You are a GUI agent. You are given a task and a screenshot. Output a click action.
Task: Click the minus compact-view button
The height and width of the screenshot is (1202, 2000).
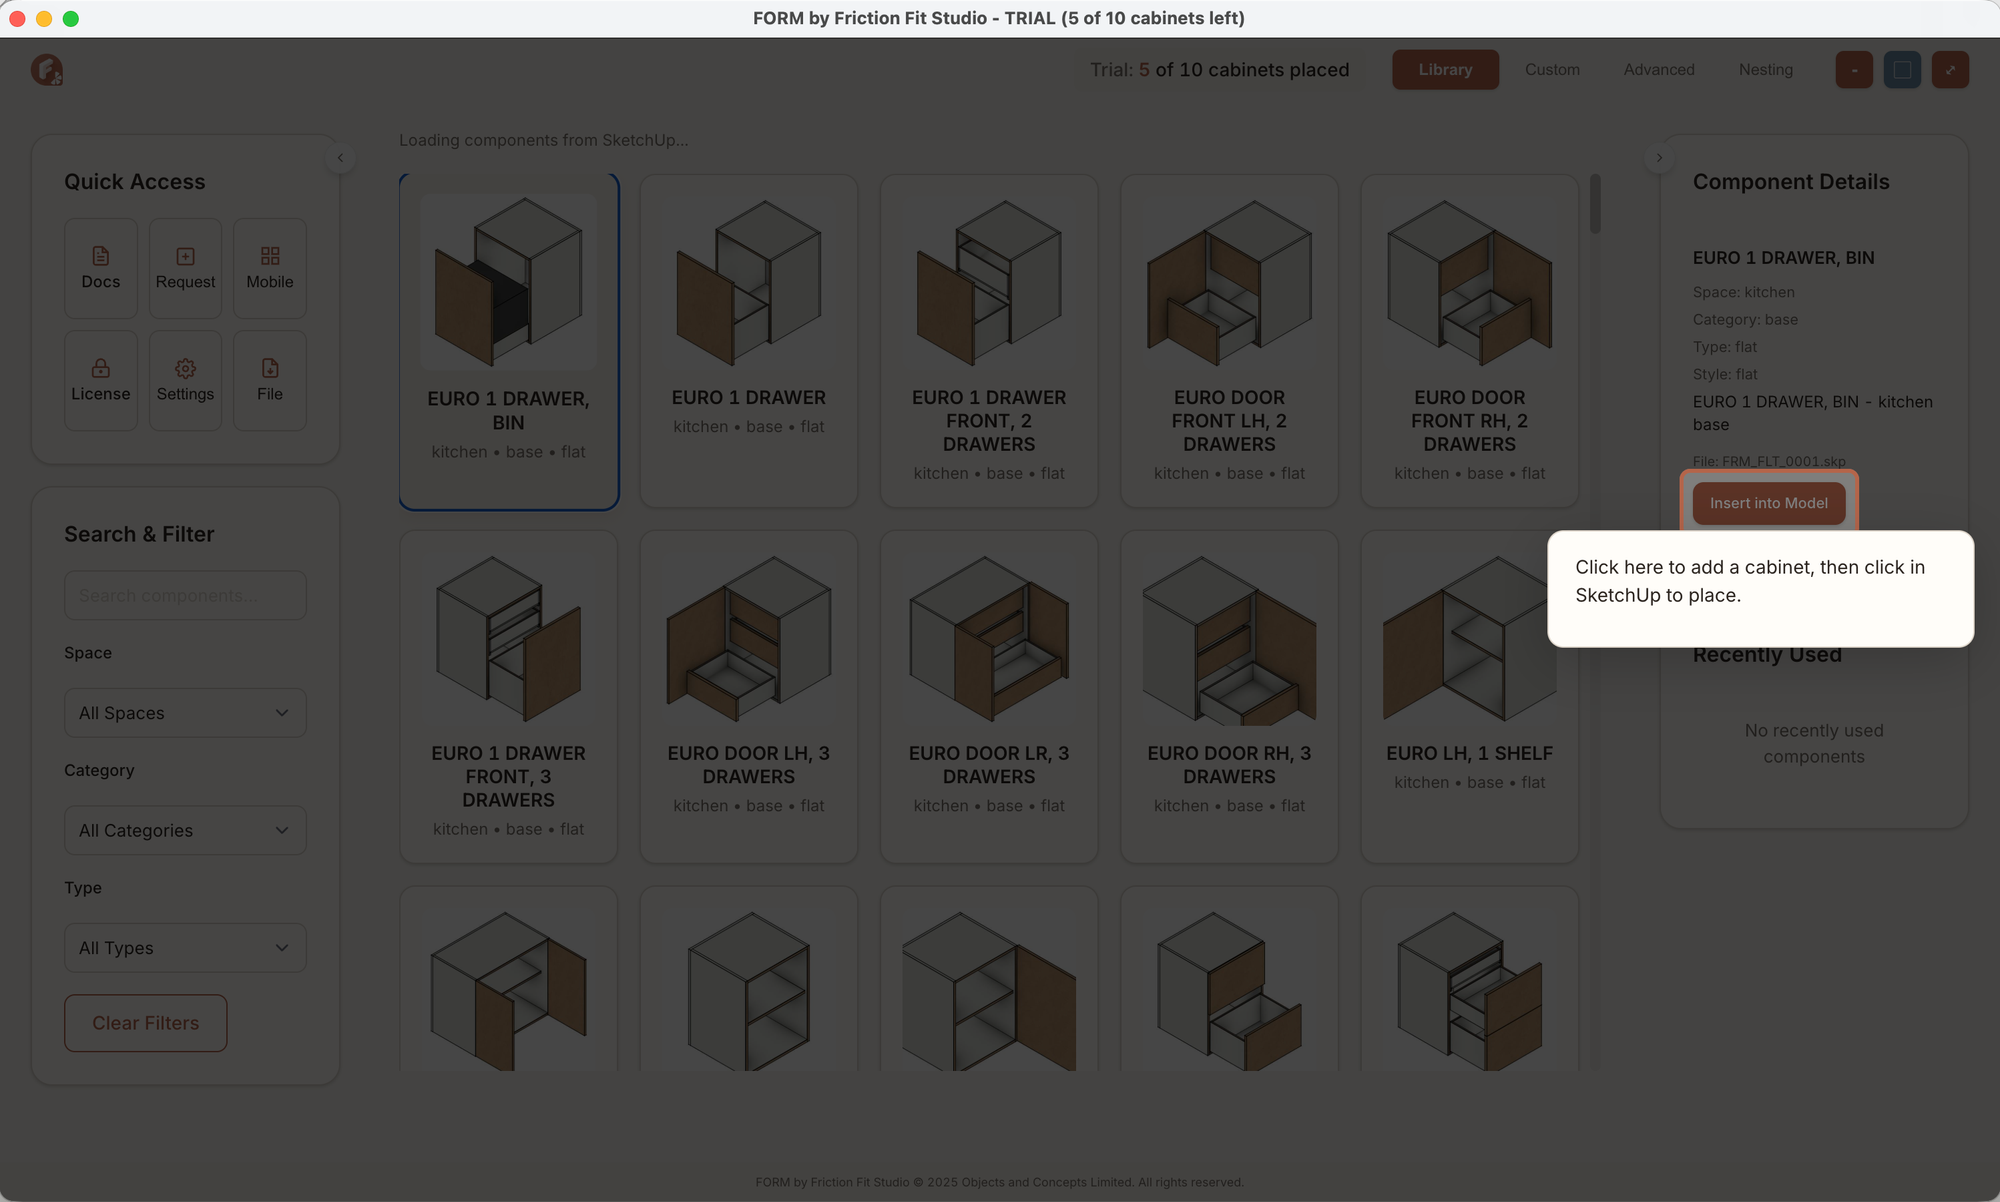pos(1854,70)
